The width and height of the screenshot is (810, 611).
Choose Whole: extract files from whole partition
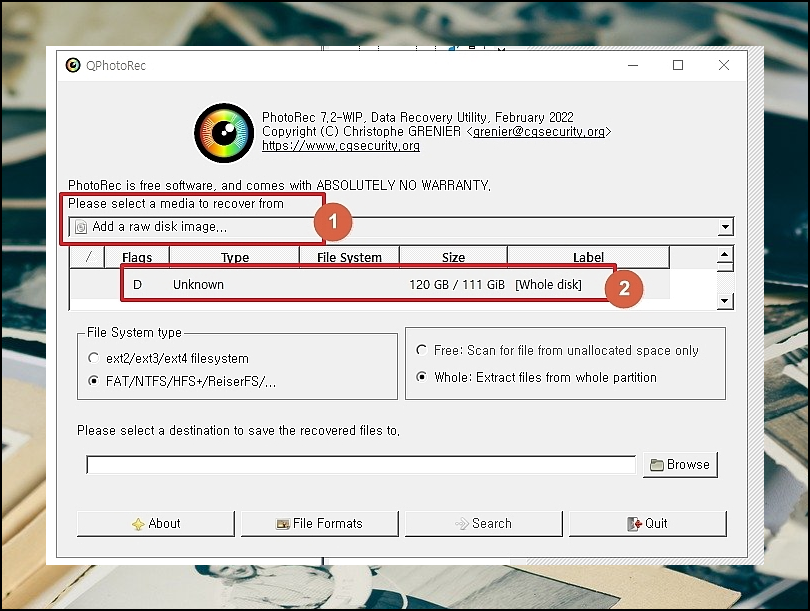click(x=536, y=378)
